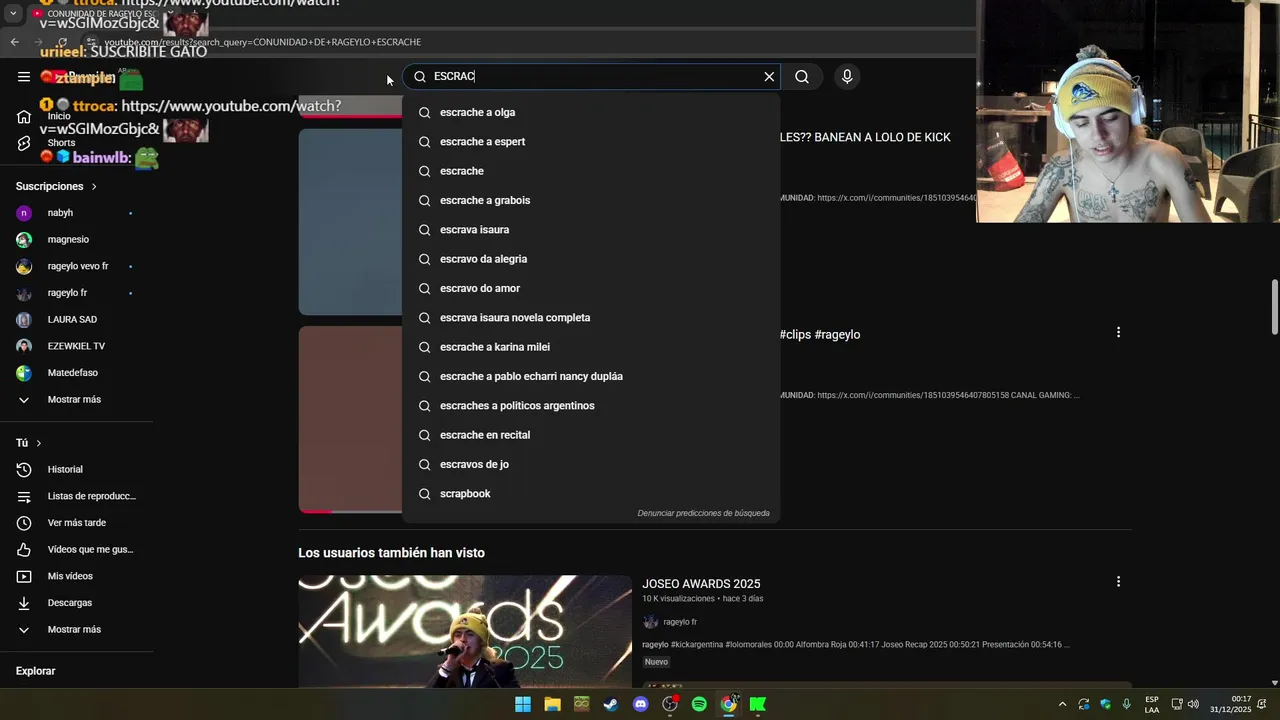Viewport: 1280px width, 720px height.
Task: Select suggestion "escrache en recital"
Action: click(591, 435)
